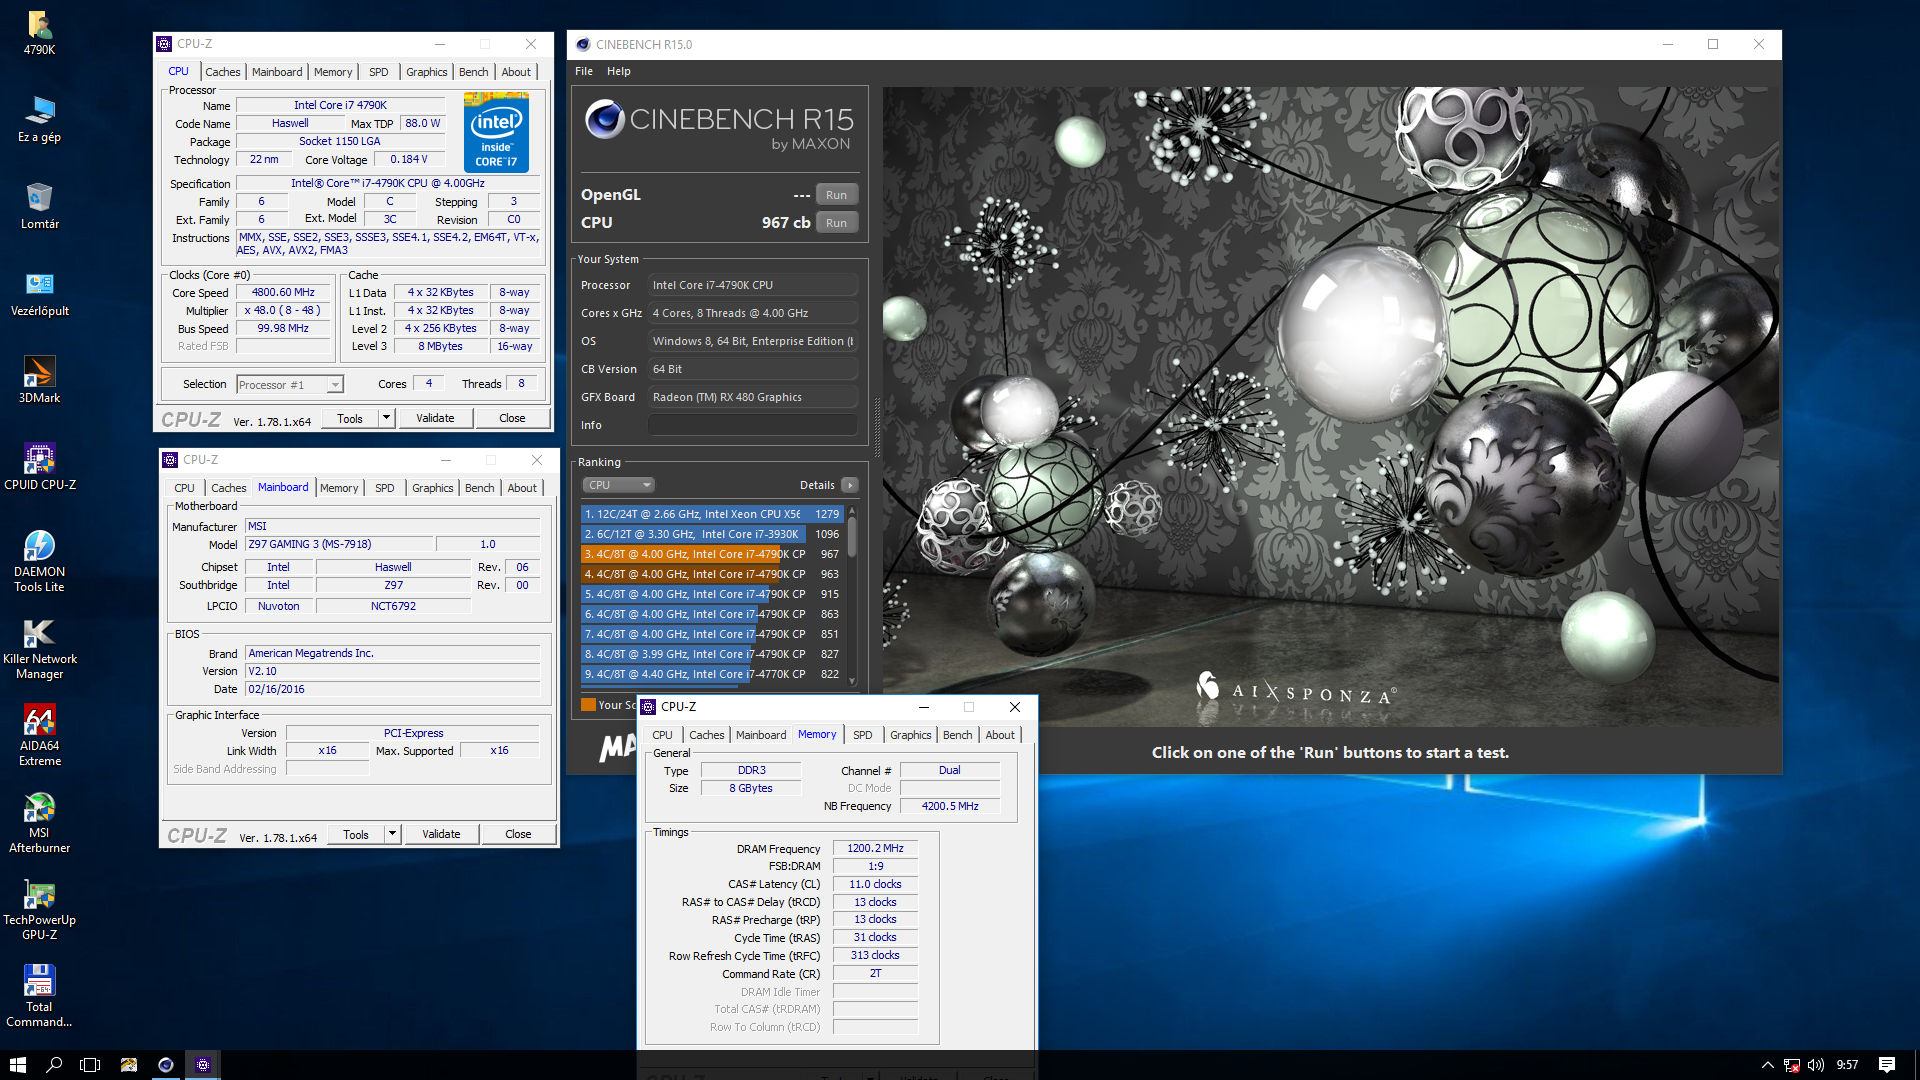Open taskbar search magnifier
Viewport: 1920px width, 1080px height.
(x=54, y=1065)
